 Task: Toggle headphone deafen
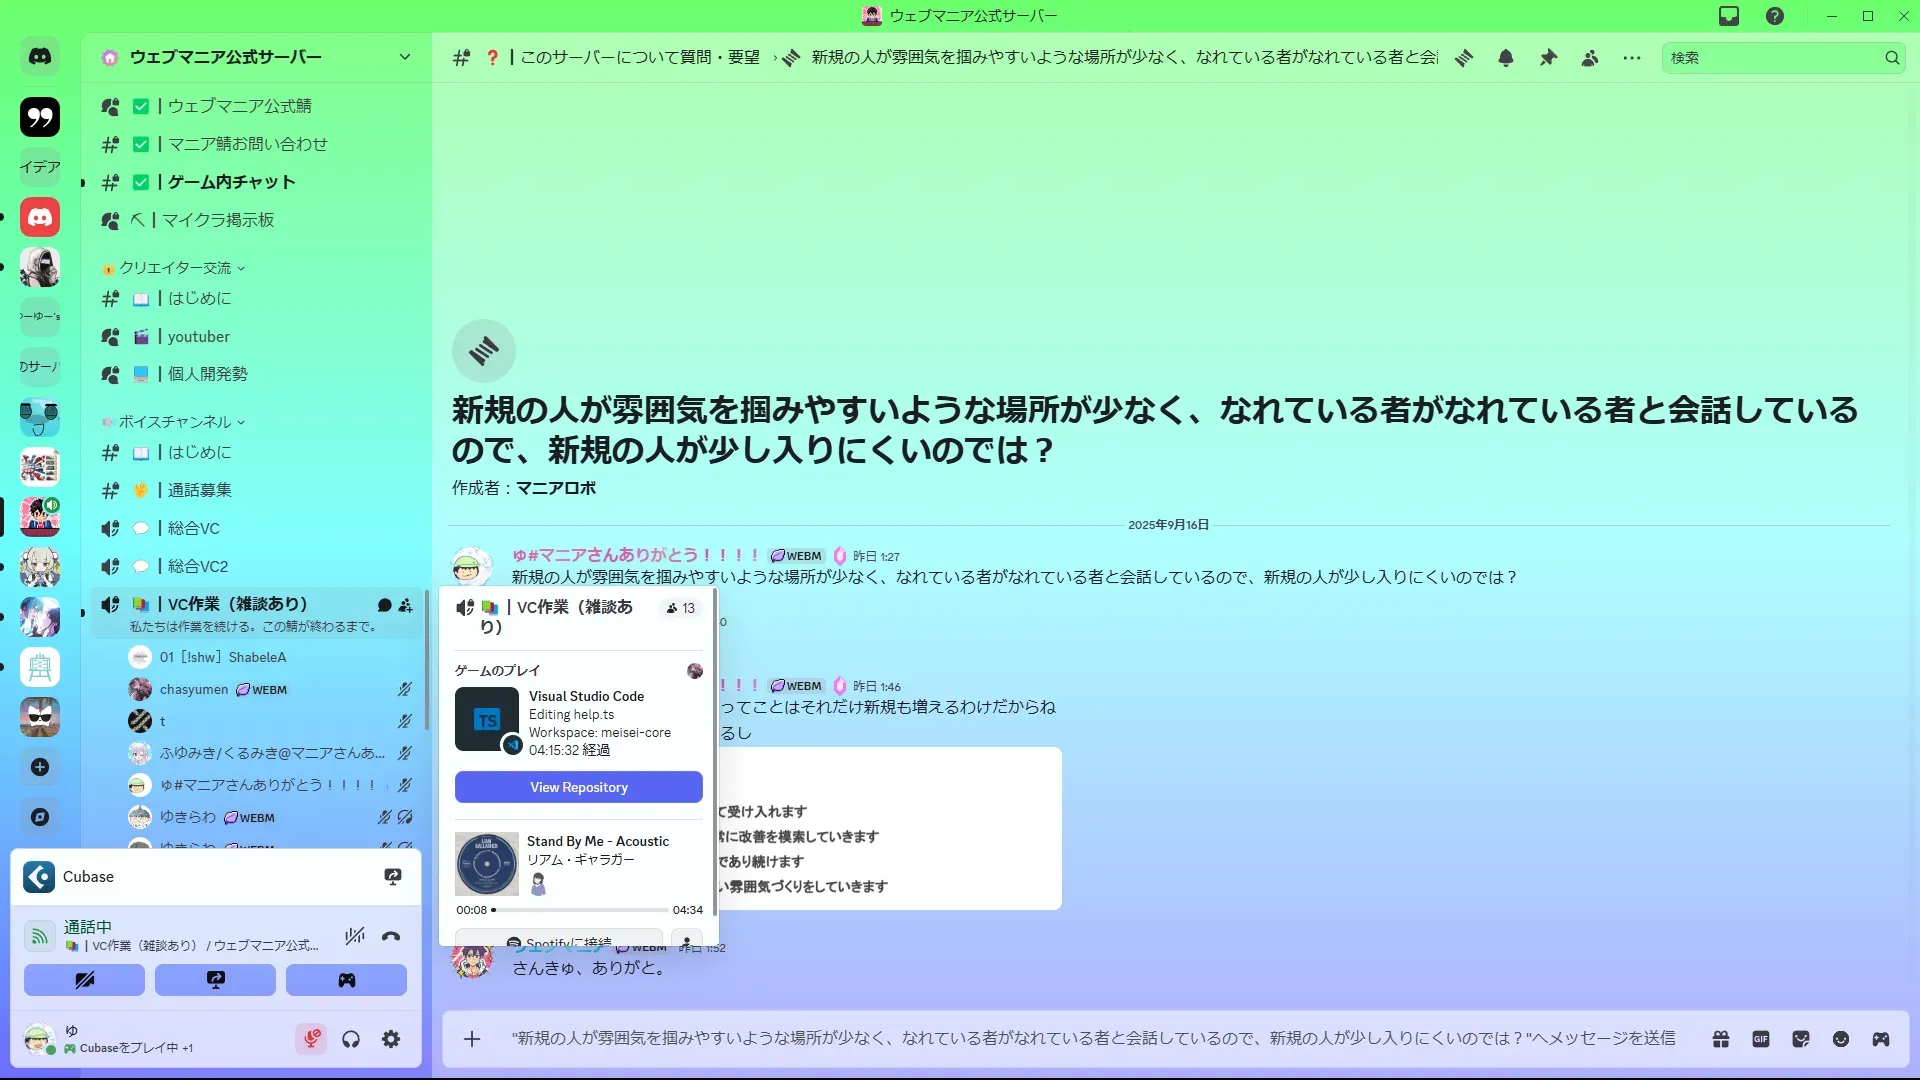[351, 1039]
